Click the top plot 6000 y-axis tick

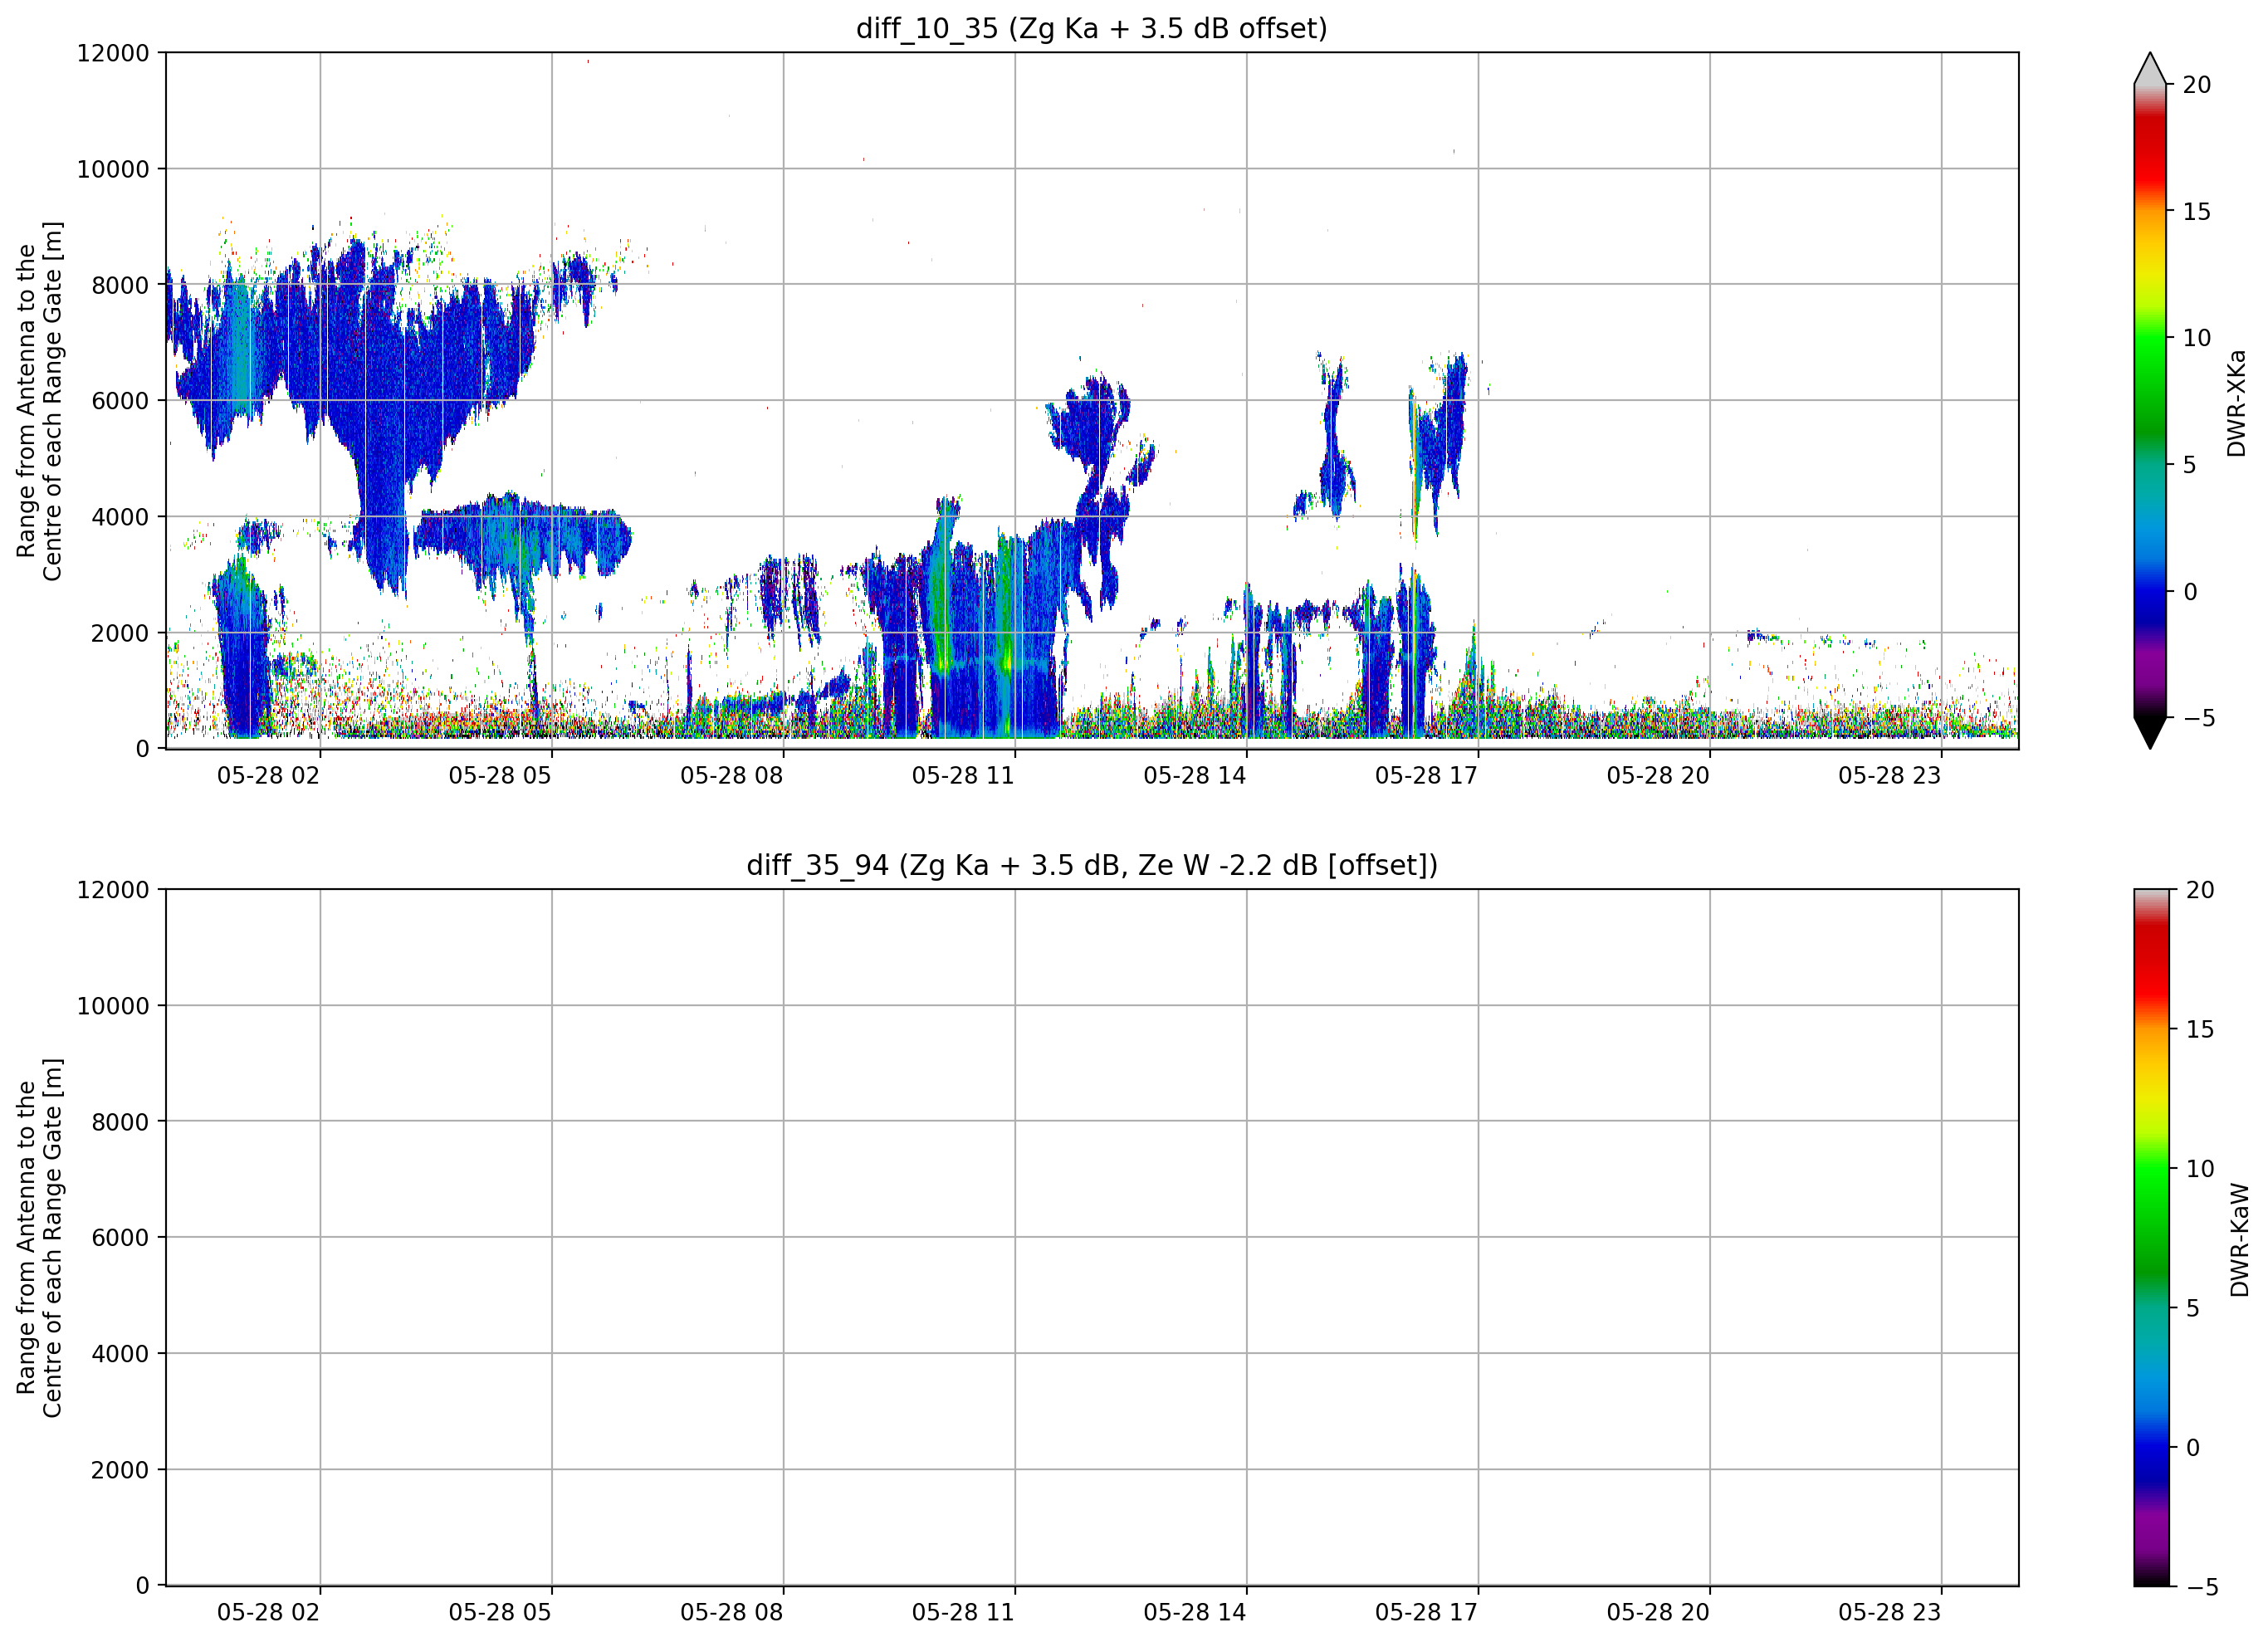[x=120, y=401]
